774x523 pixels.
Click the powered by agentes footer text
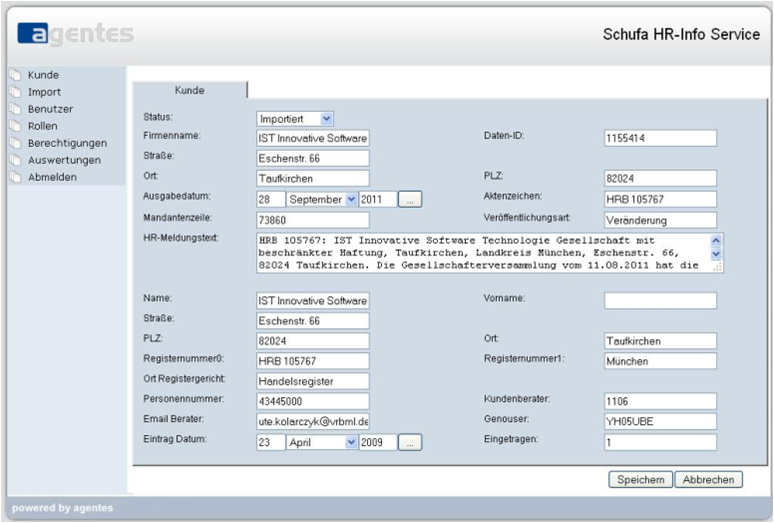pos(63,508)
